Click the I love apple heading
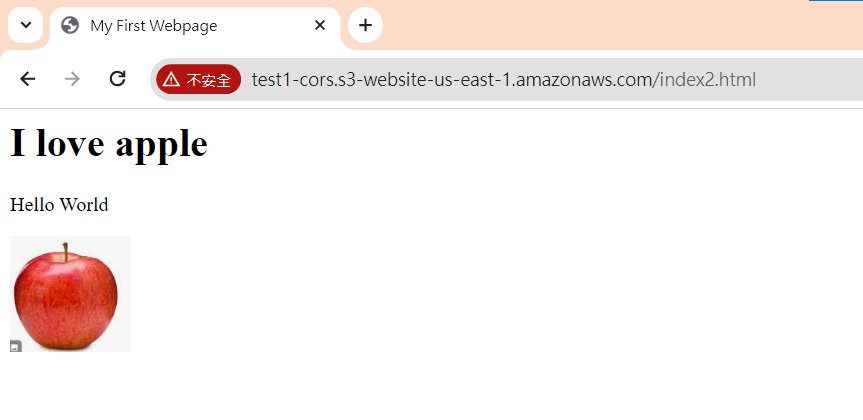 109,143
